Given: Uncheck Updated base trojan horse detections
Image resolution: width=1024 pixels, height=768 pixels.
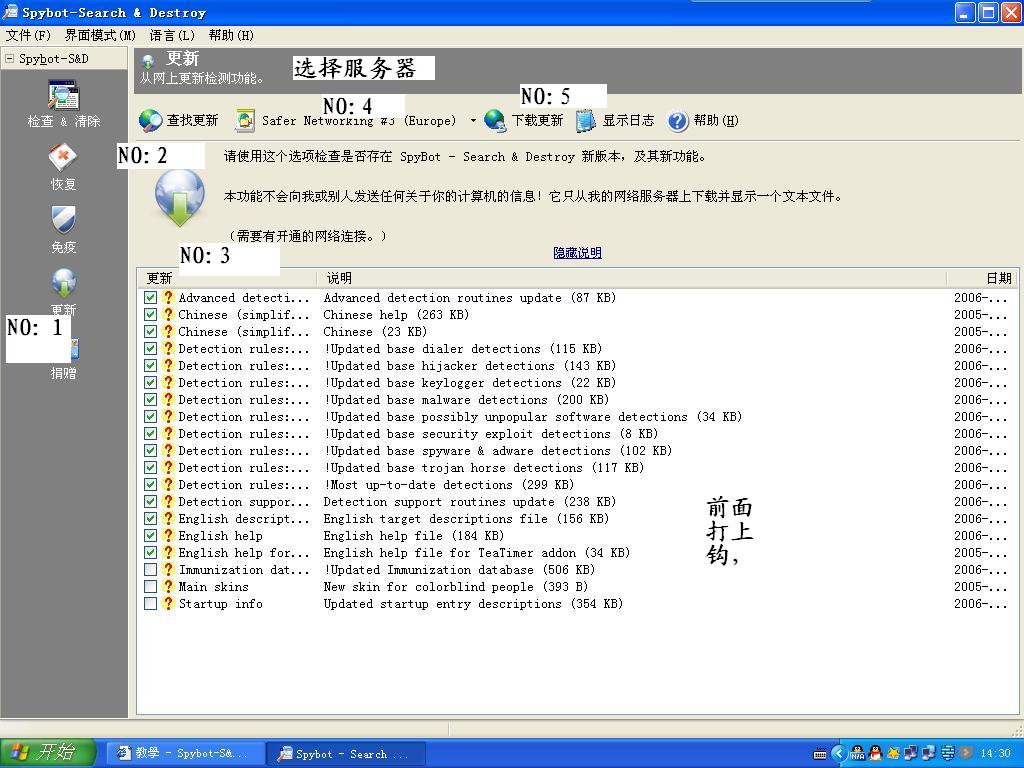Looking at the screenshot, I should pos(150,468).
